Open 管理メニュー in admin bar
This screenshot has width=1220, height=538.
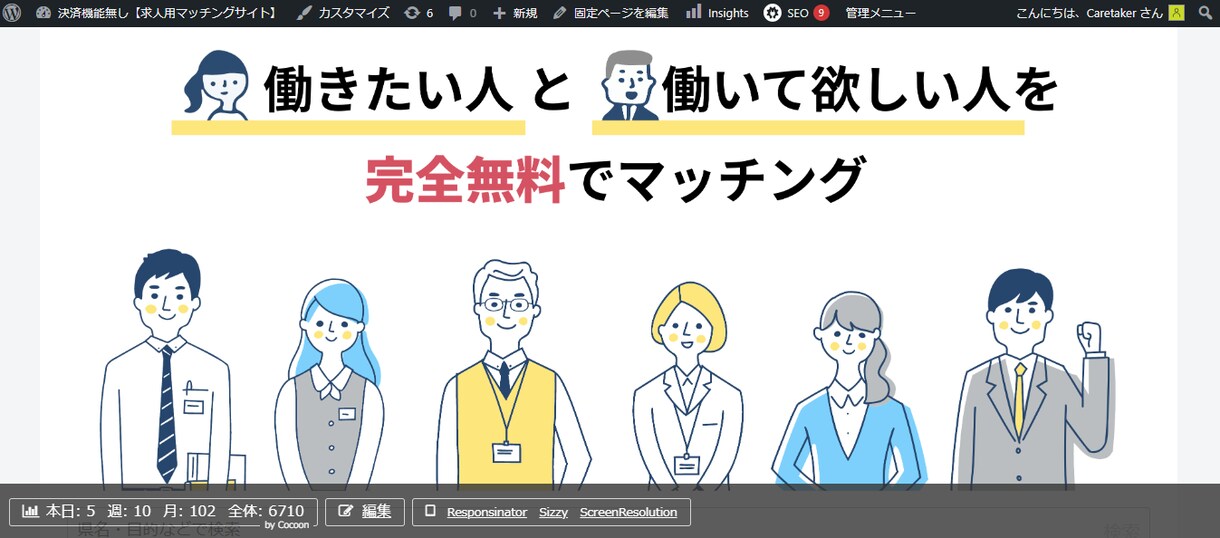coord(880,13)
